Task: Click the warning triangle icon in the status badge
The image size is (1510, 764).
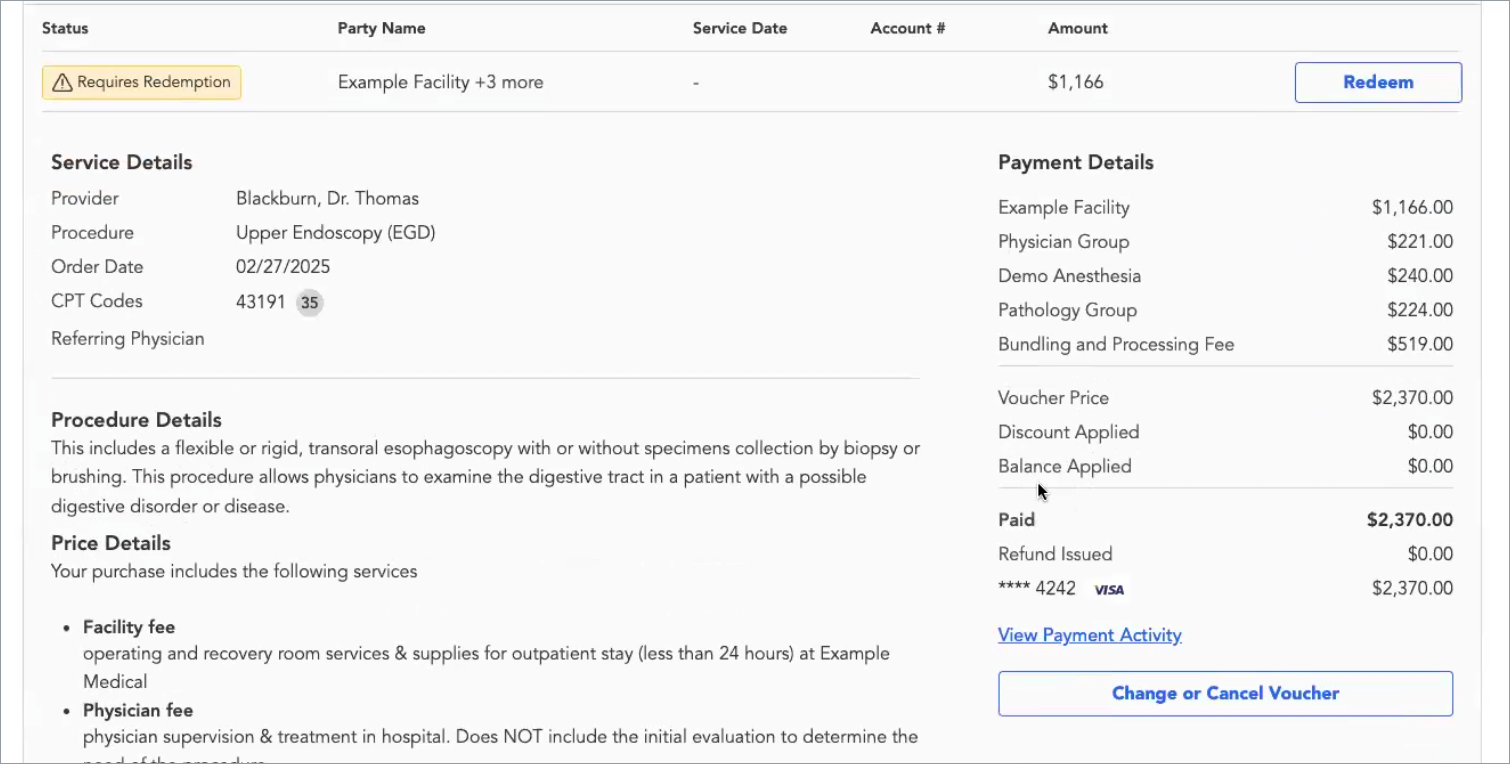Action: click(x=62, y=83)
